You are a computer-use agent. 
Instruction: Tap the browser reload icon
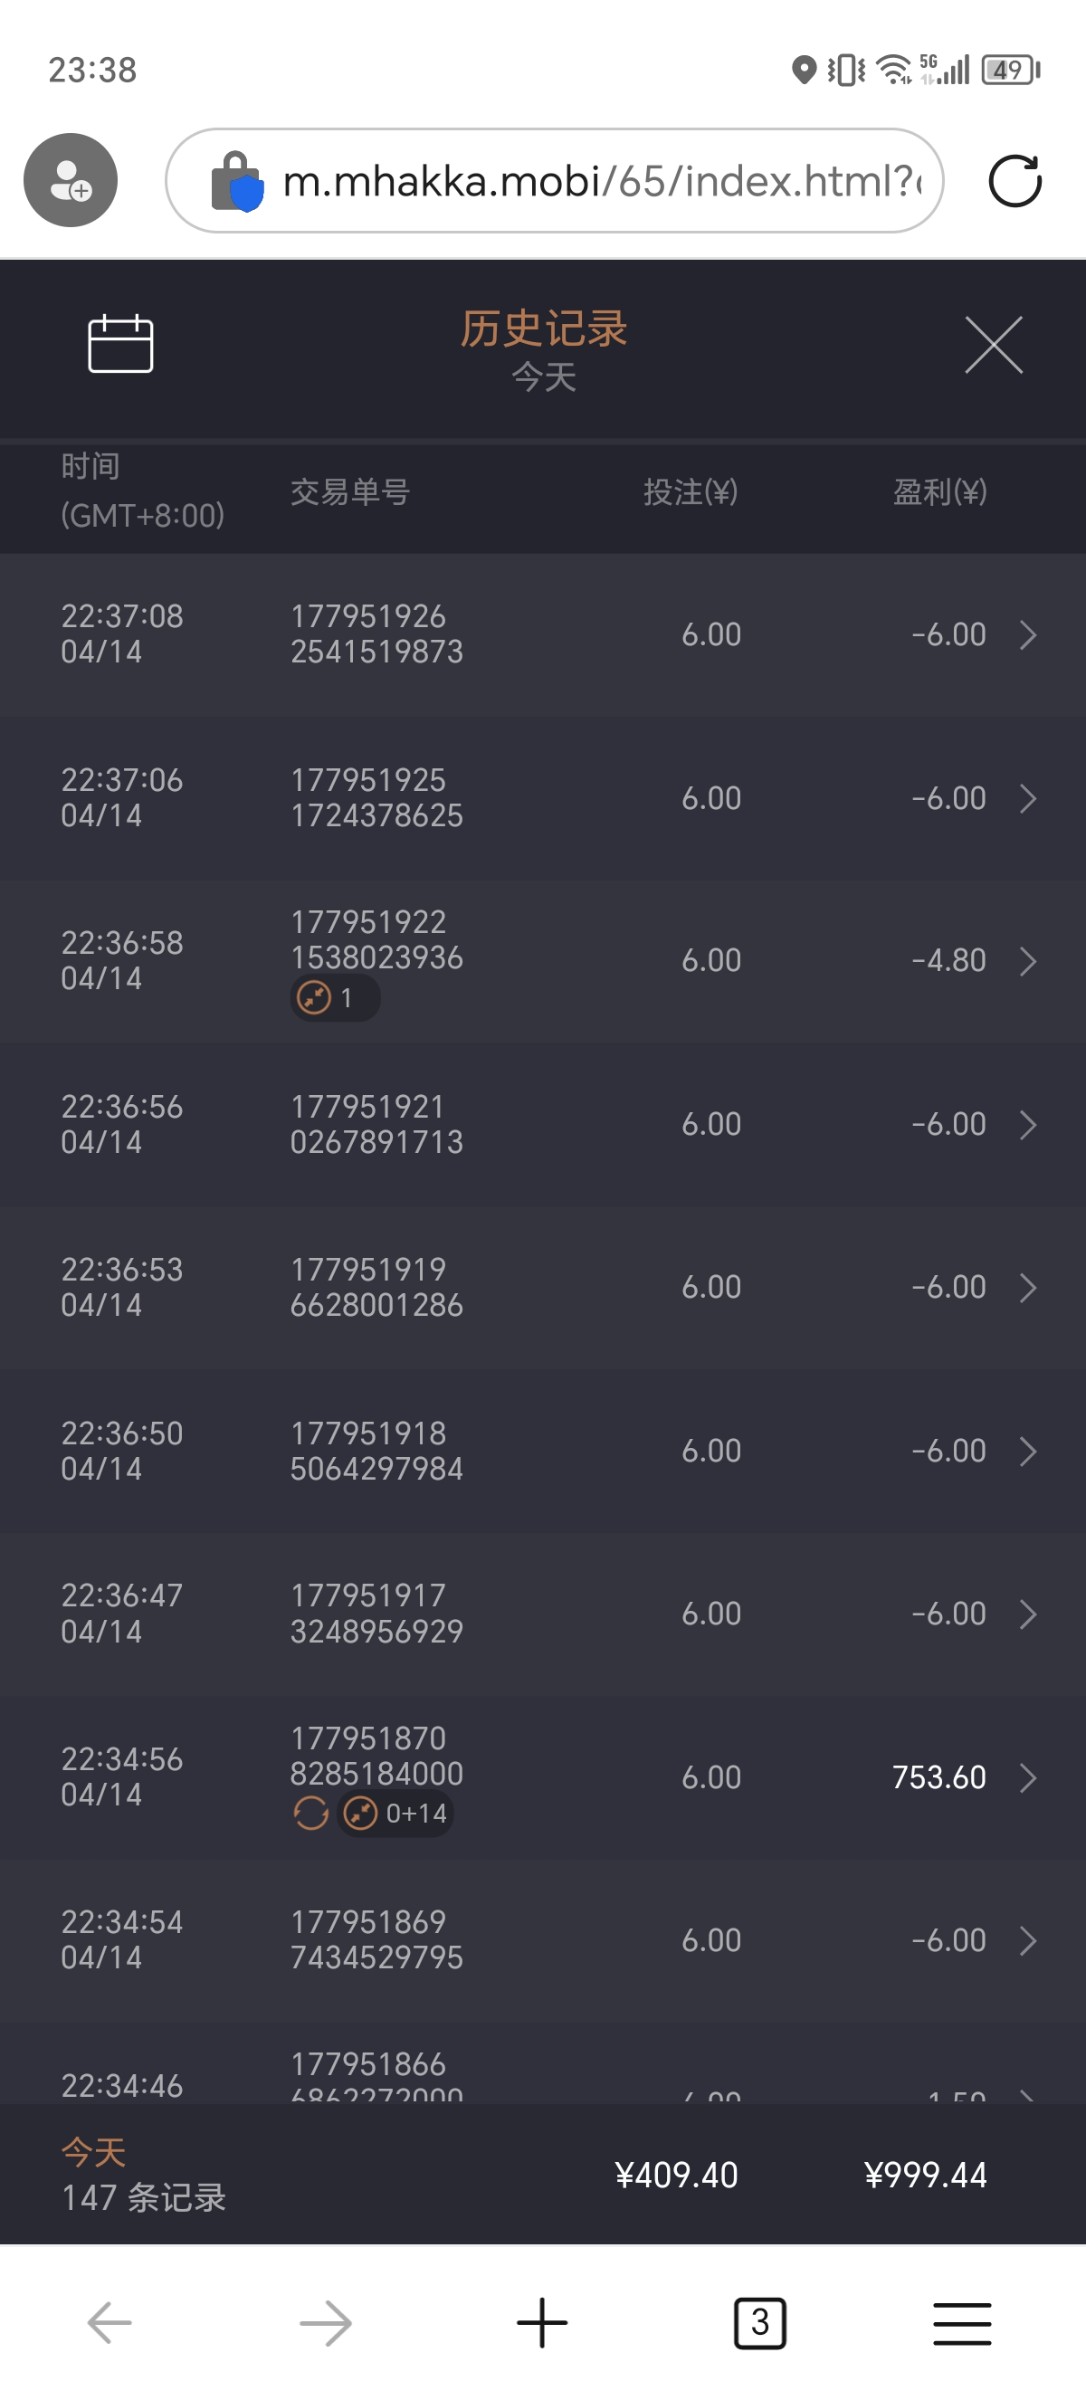click(1014, 181)
